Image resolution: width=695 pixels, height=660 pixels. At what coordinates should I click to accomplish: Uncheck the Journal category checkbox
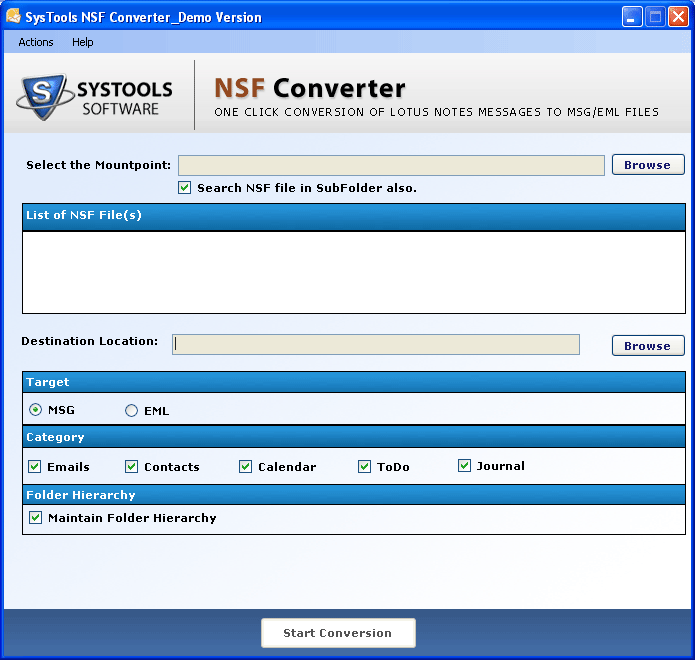(x=464, y=465)
